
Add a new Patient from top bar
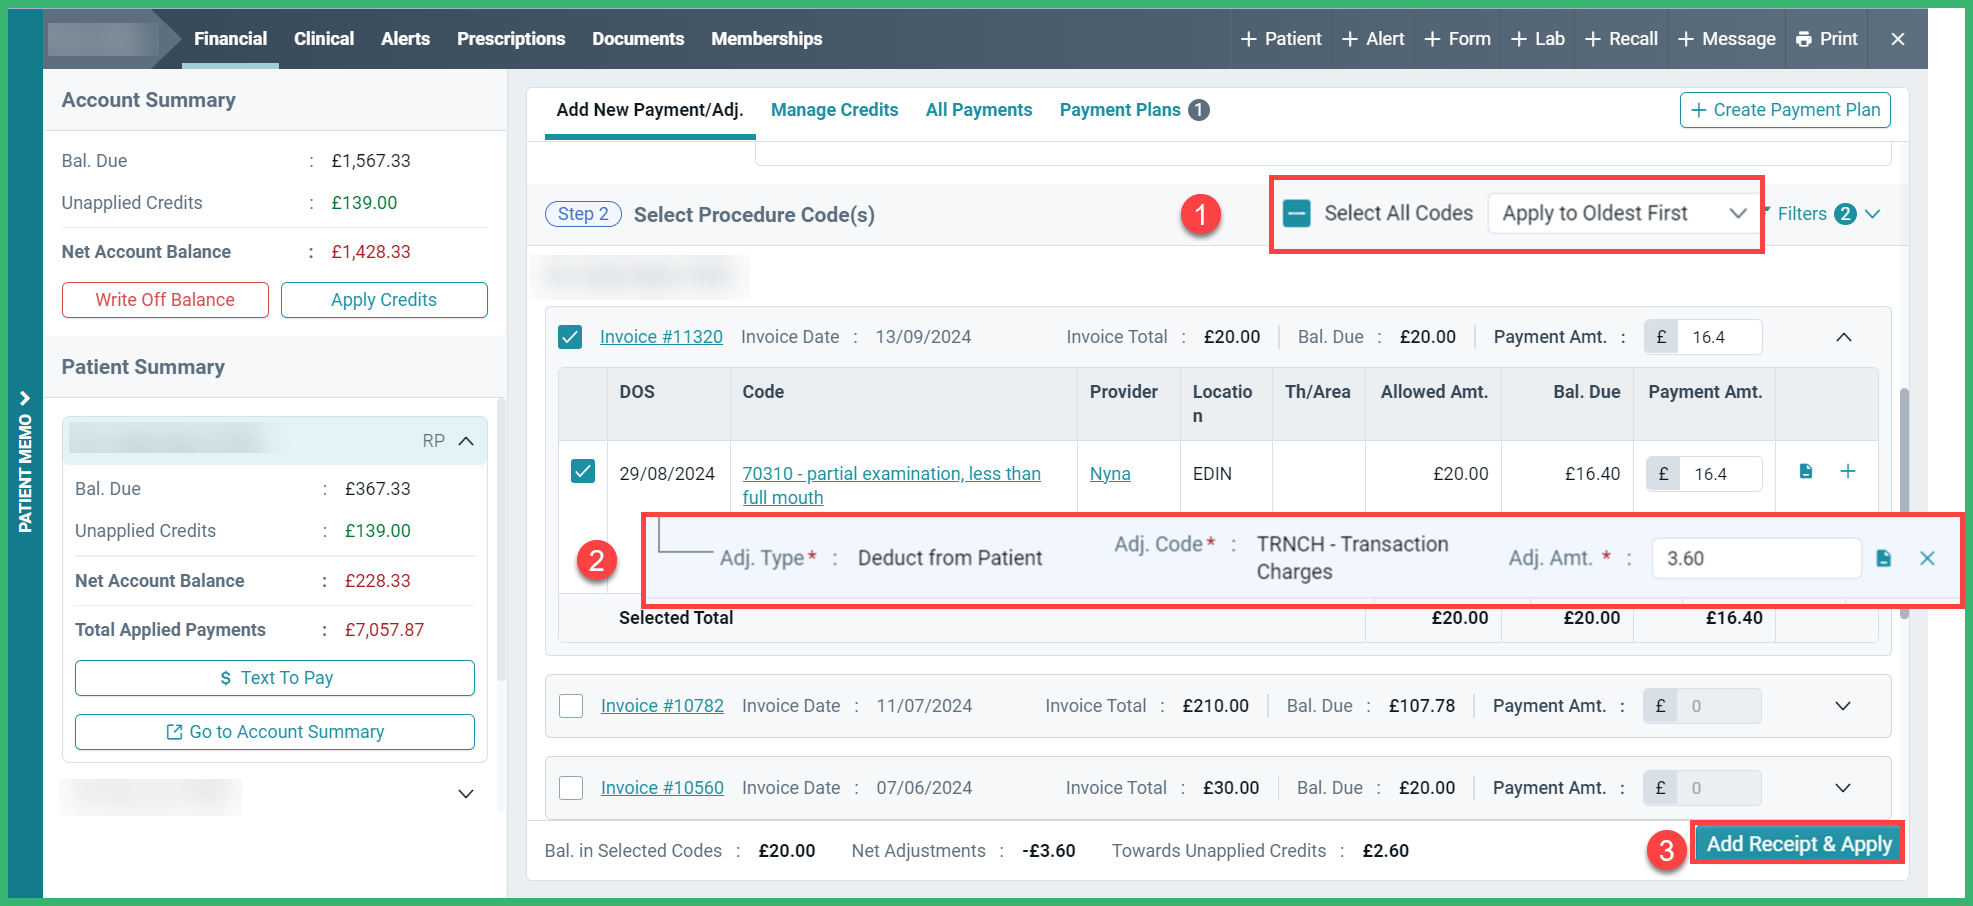[x=1281, y=39]
